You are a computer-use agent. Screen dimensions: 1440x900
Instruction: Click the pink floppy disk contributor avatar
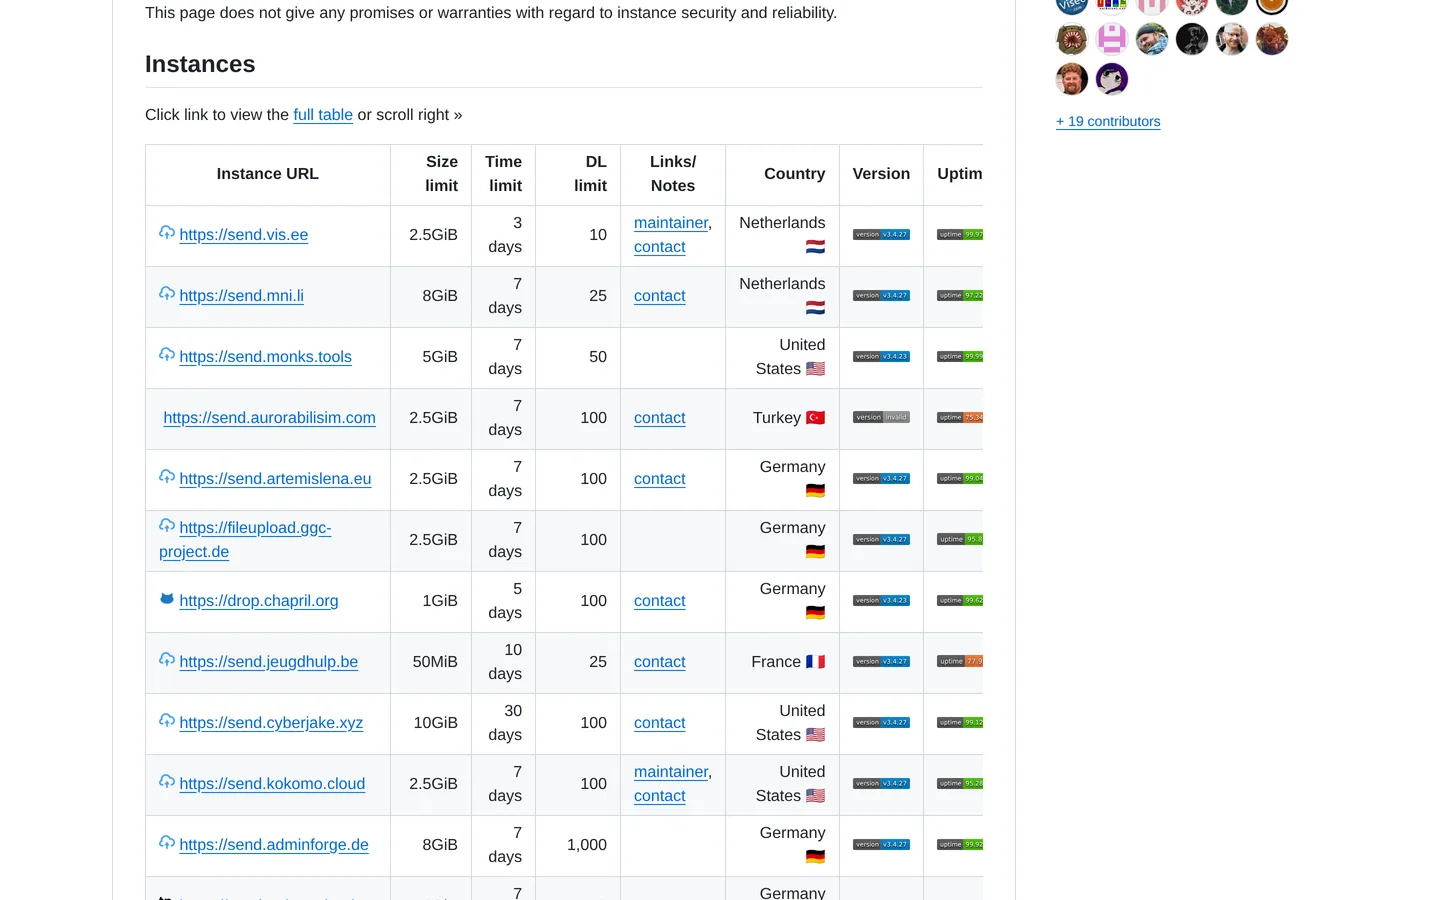[x=1112, y=39]
